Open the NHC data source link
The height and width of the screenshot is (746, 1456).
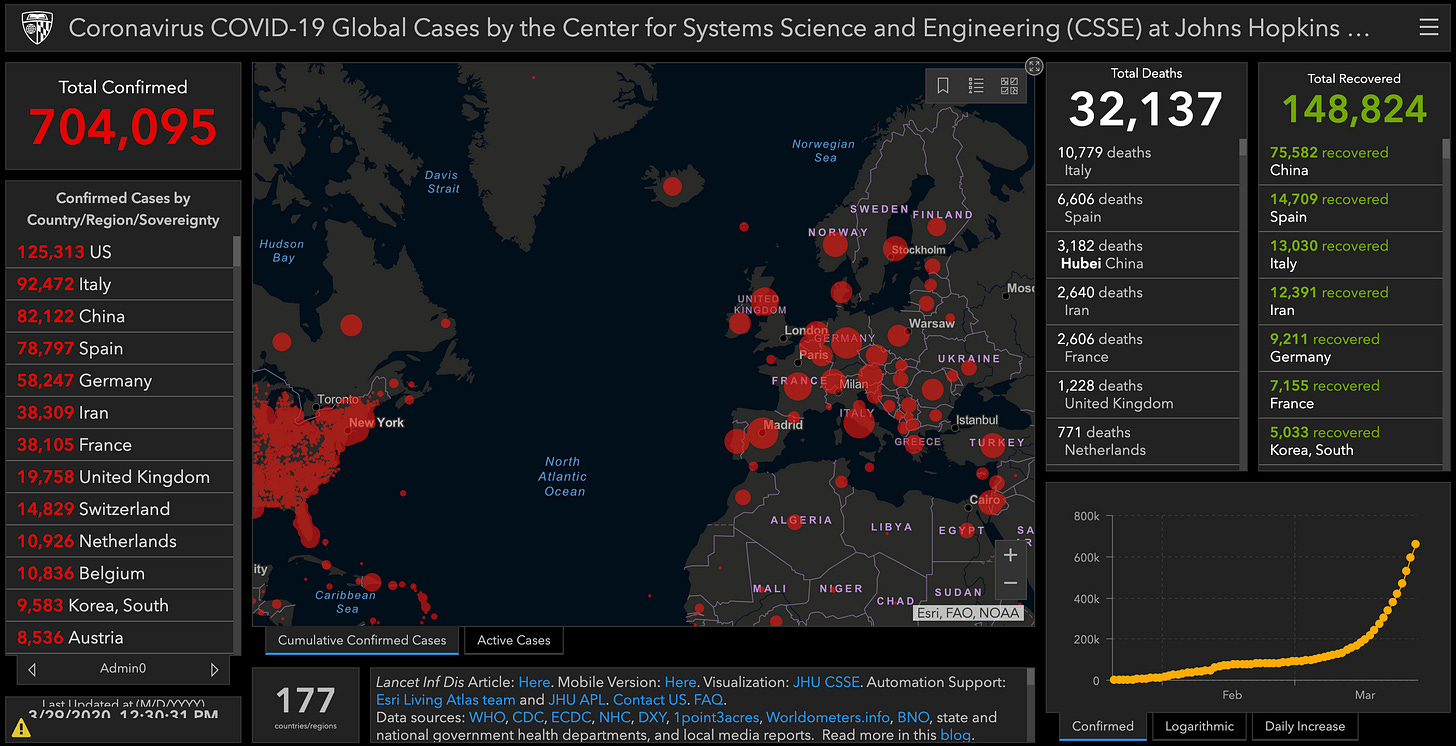(x=616, y=717)
